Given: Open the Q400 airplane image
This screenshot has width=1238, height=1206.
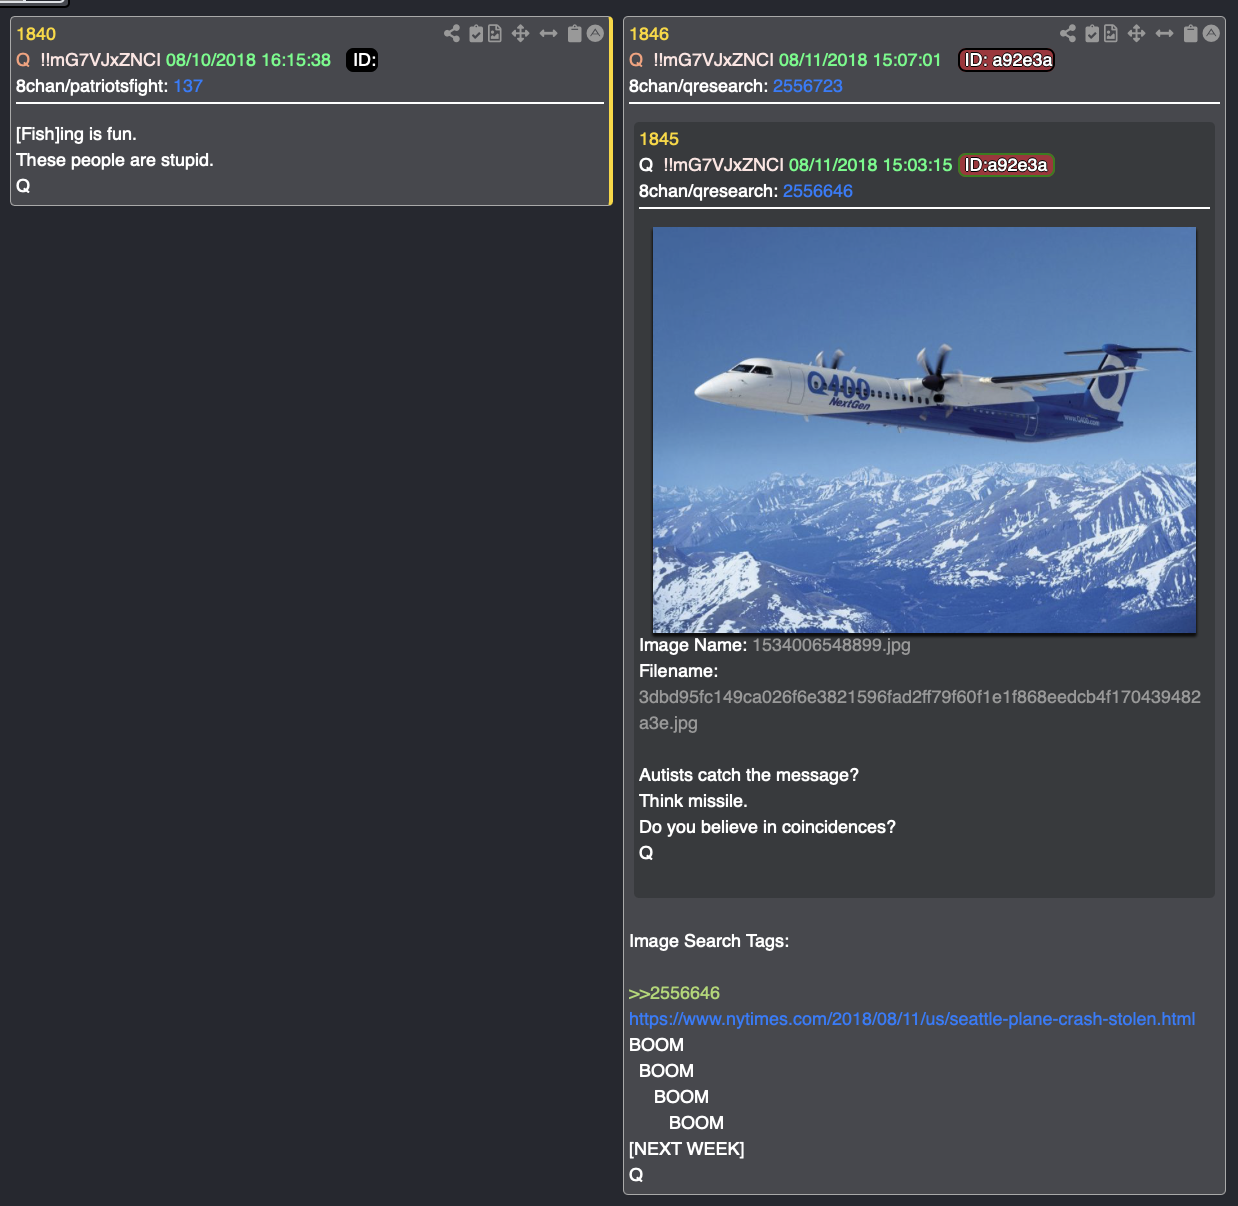Looking at the screenshot, I should click(924, 430).
